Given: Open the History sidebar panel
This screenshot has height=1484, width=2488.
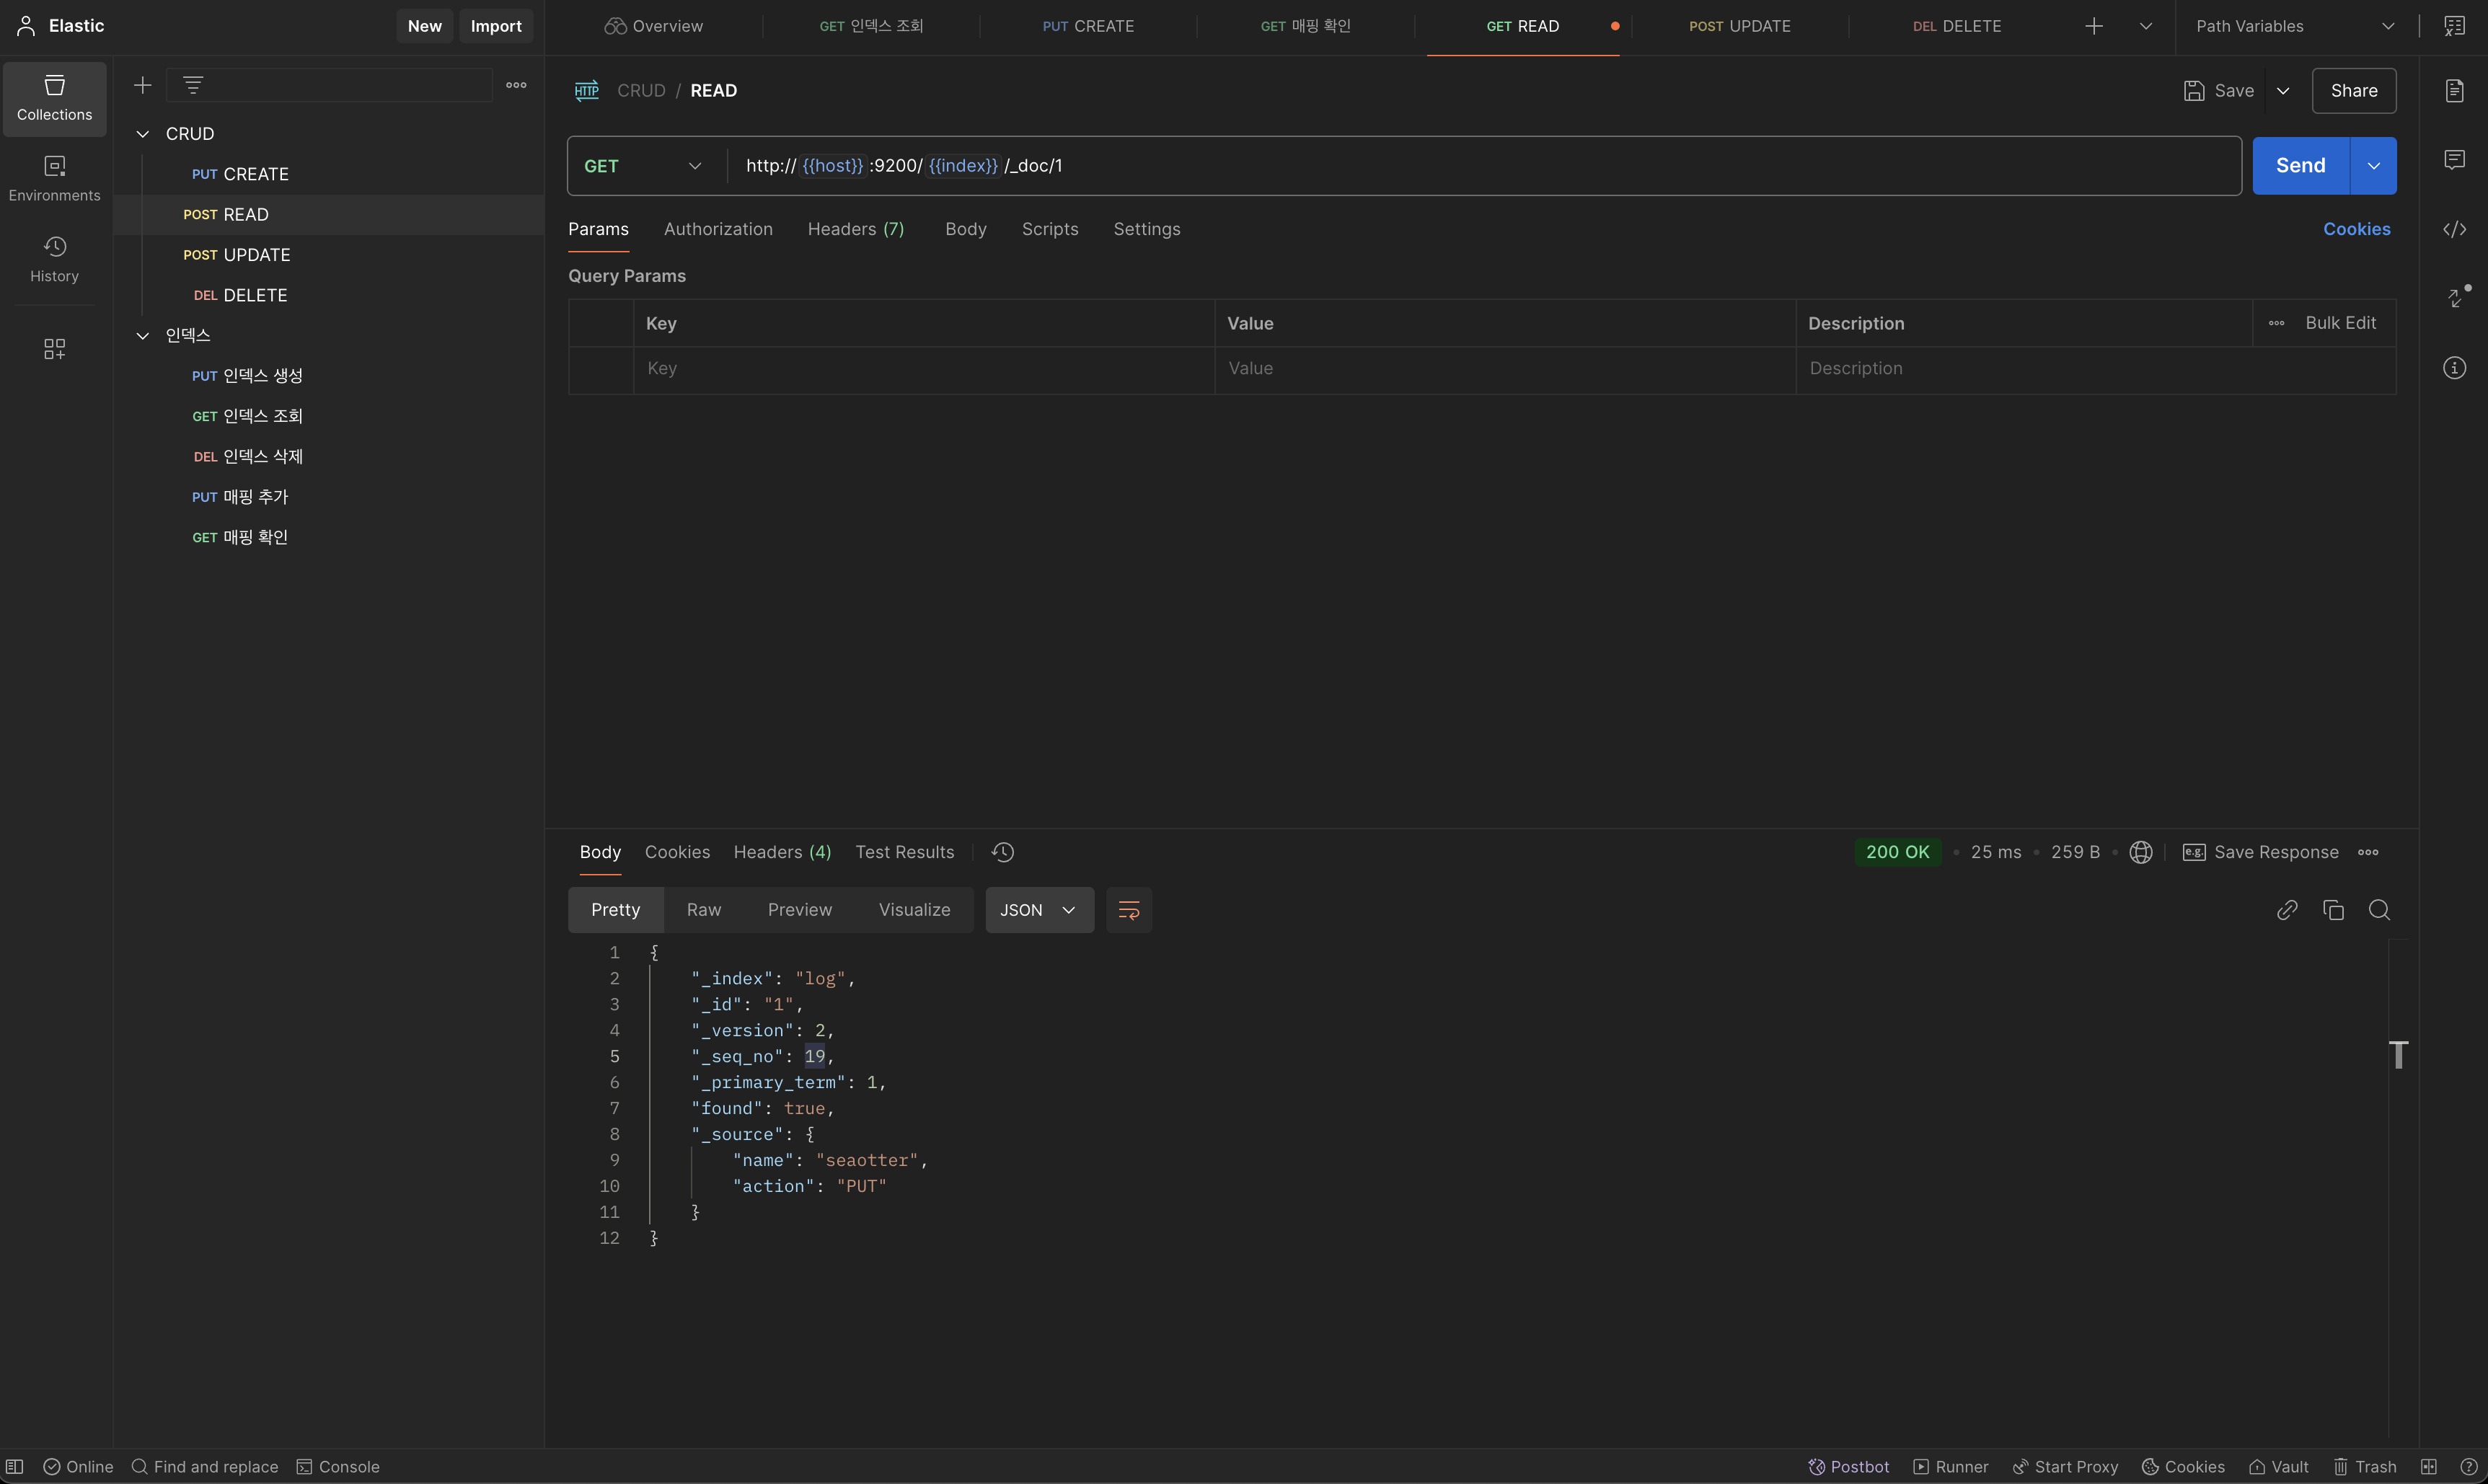Looking at the screenshot, I should (54, 259).
